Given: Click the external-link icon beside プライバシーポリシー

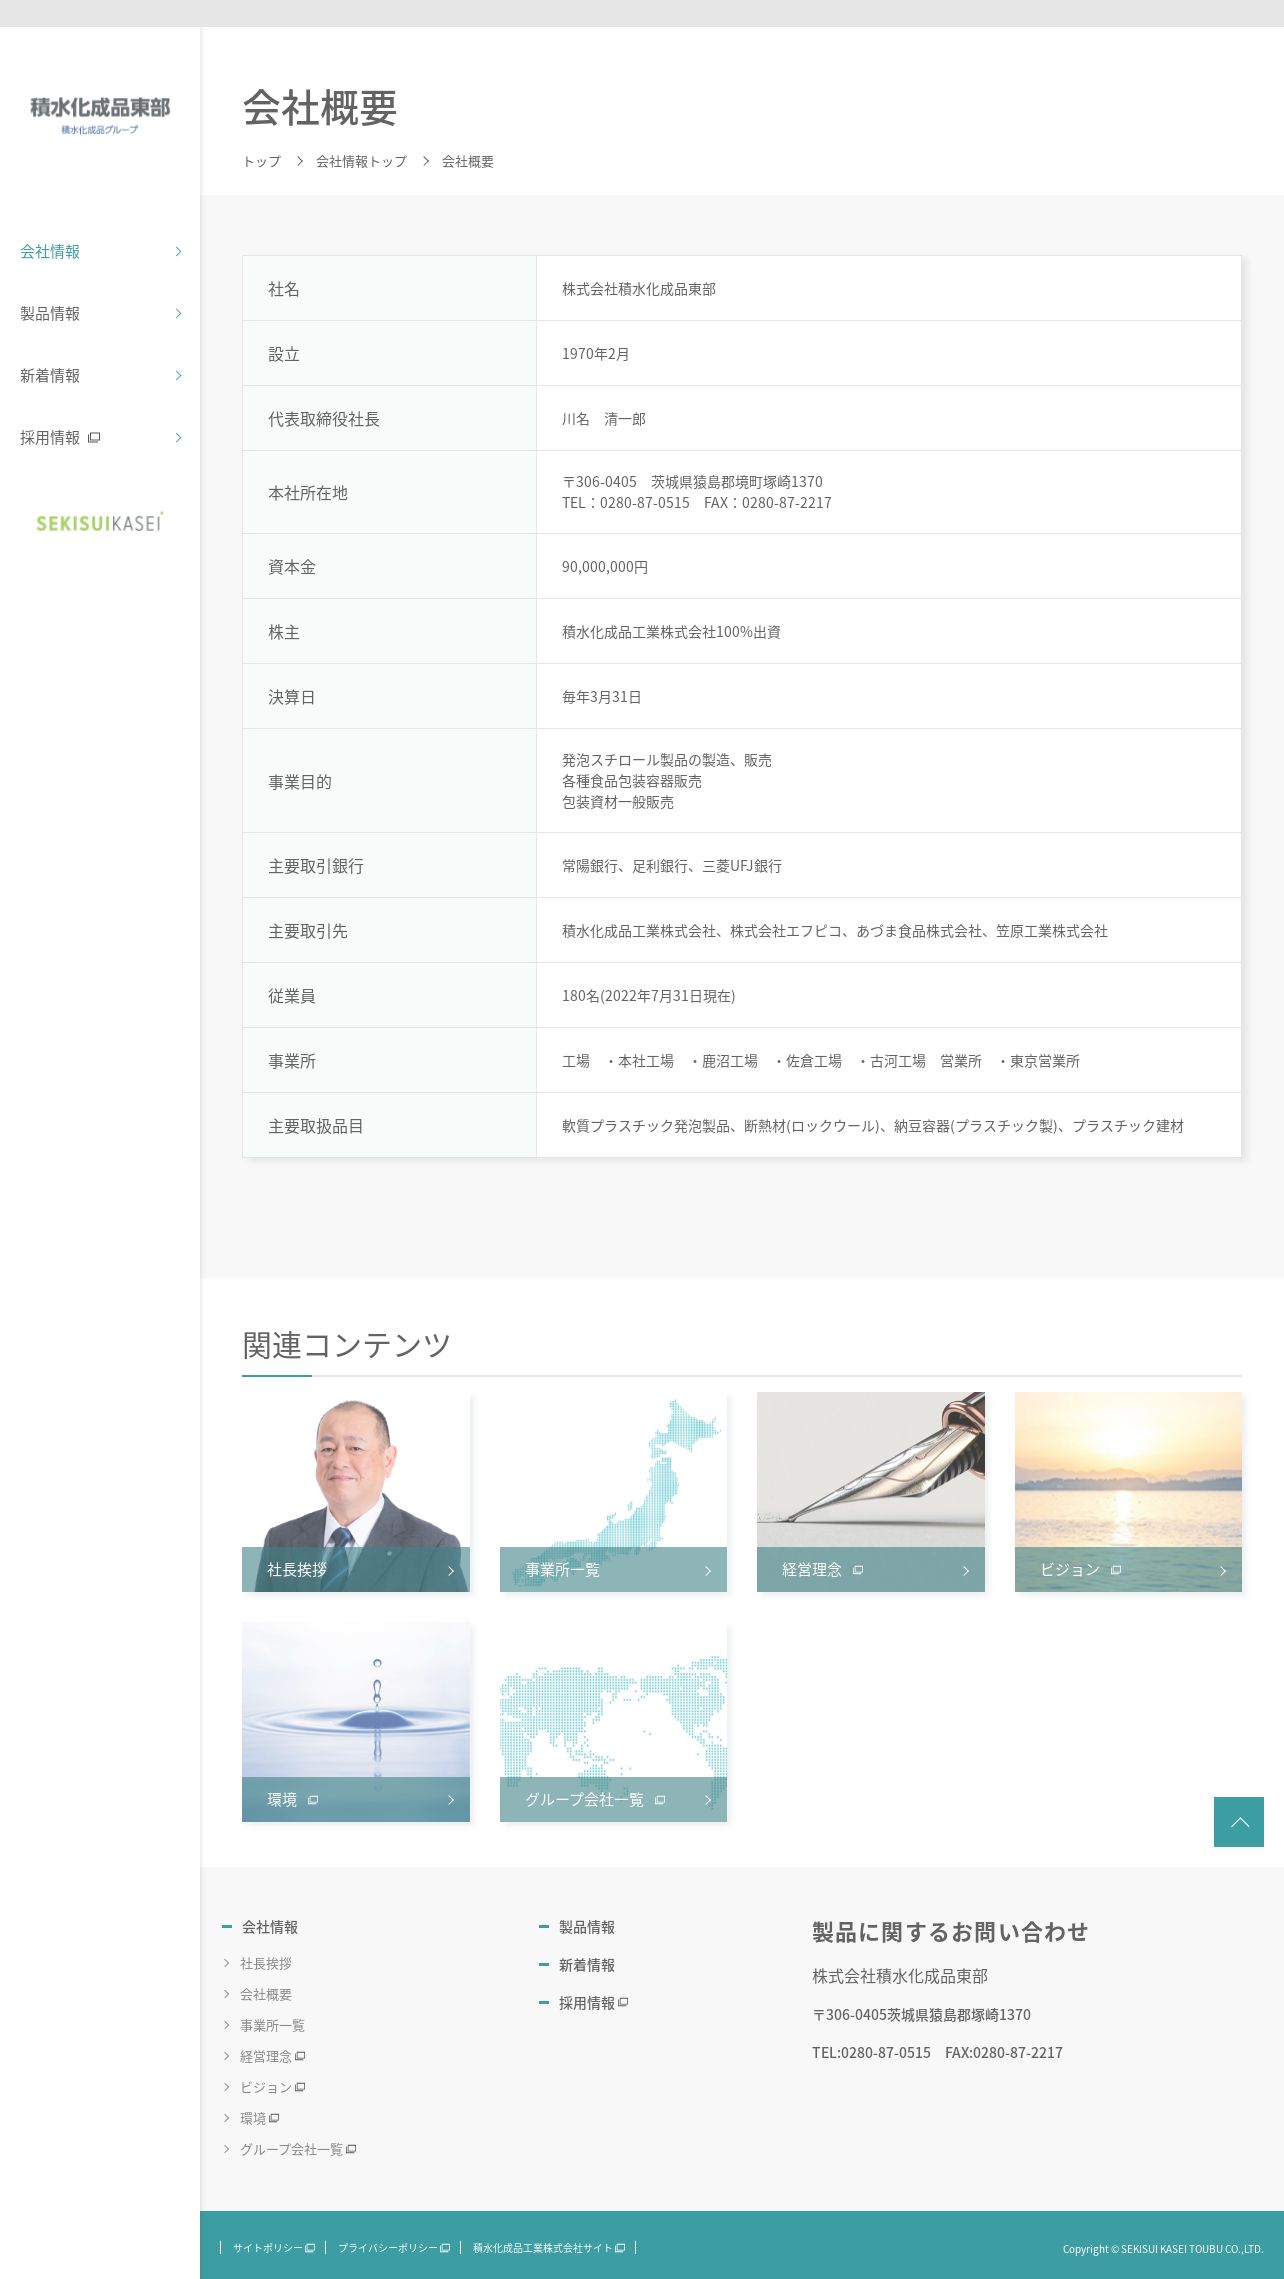Looking at the screenshot, I should point(445,2248).
